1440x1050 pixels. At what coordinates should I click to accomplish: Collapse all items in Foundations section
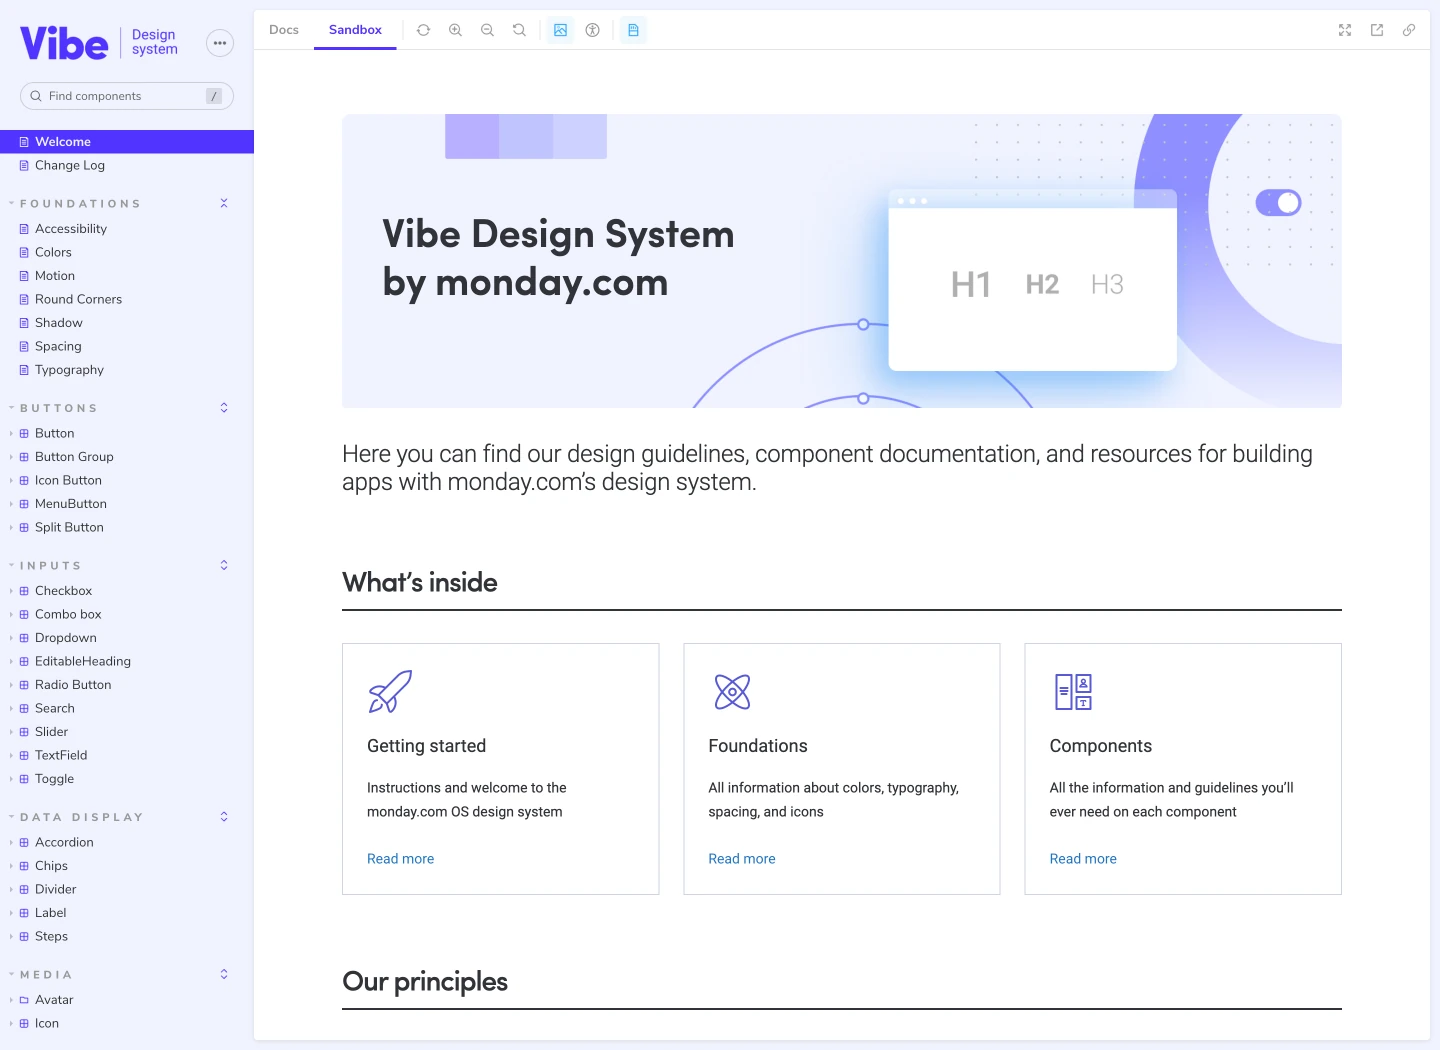224,203
